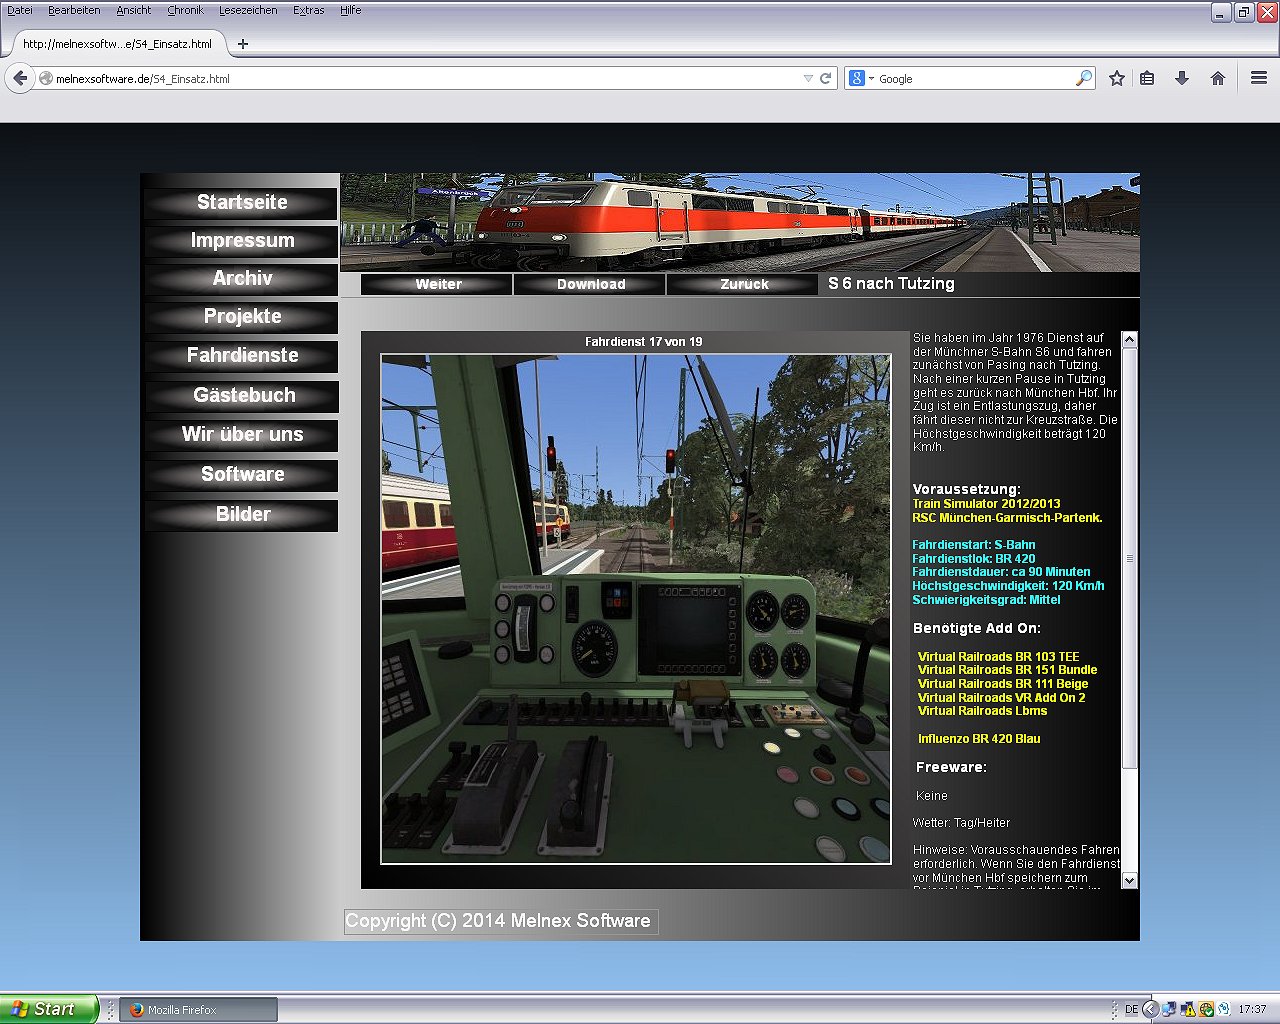Expand the URL history dropdown arrow
Image resolution: width=1280 pixels, height=1024 pixels.
[x=808, y=78]
